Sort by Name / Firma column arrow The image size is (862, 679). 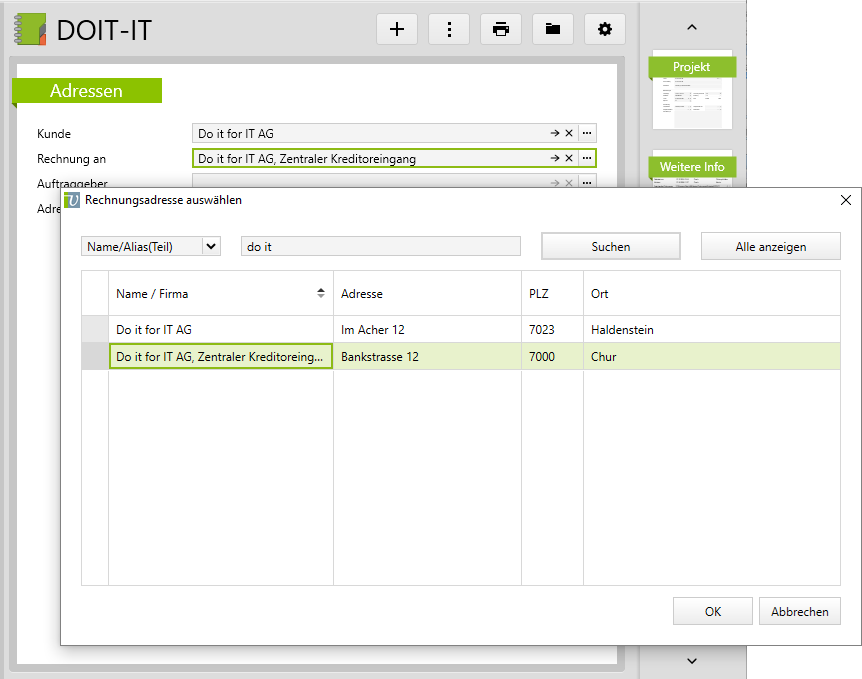(x=321, y=293)
